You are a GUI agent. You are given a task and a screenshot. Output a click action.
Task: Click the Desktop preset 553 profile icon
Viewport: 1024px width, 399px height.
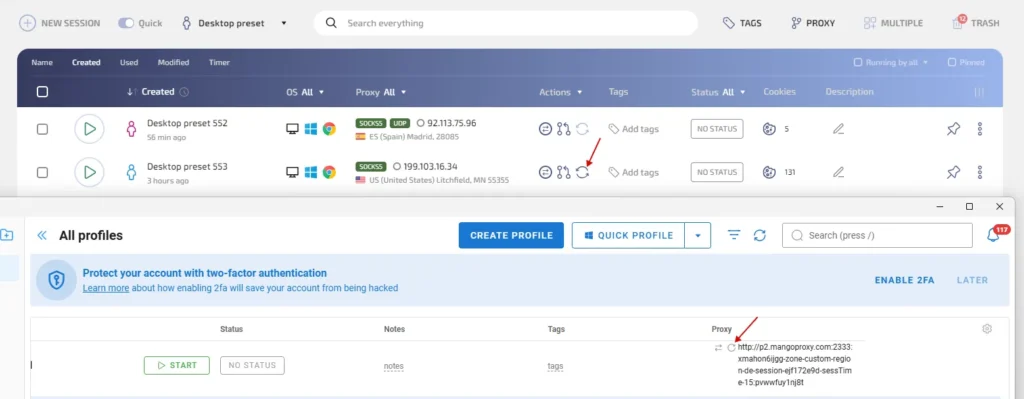click(x=131, y=172)
